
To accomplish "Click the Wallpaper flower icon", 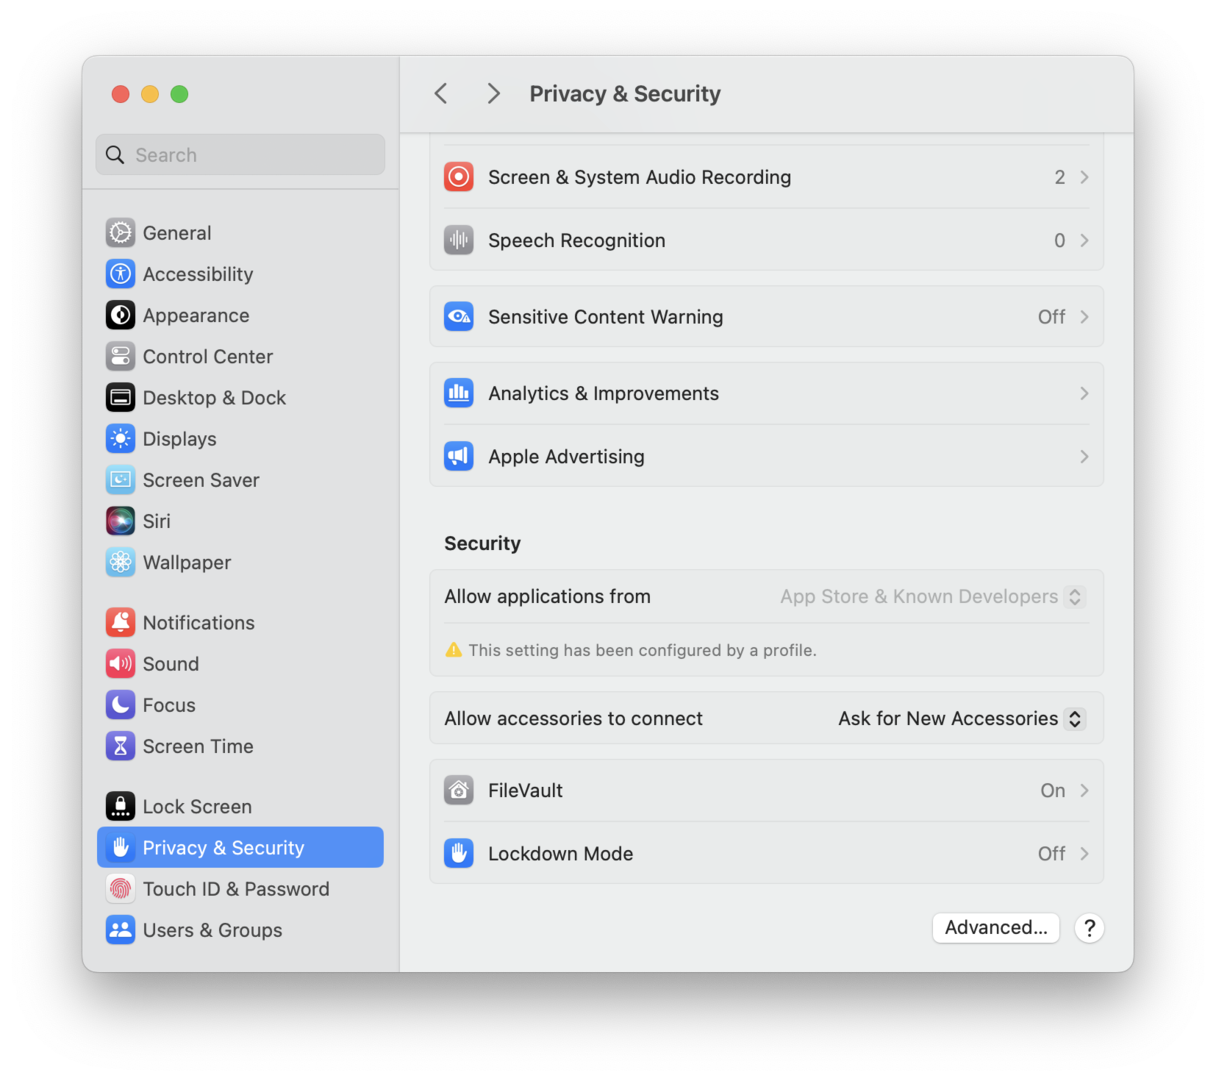I will (120, 562).
